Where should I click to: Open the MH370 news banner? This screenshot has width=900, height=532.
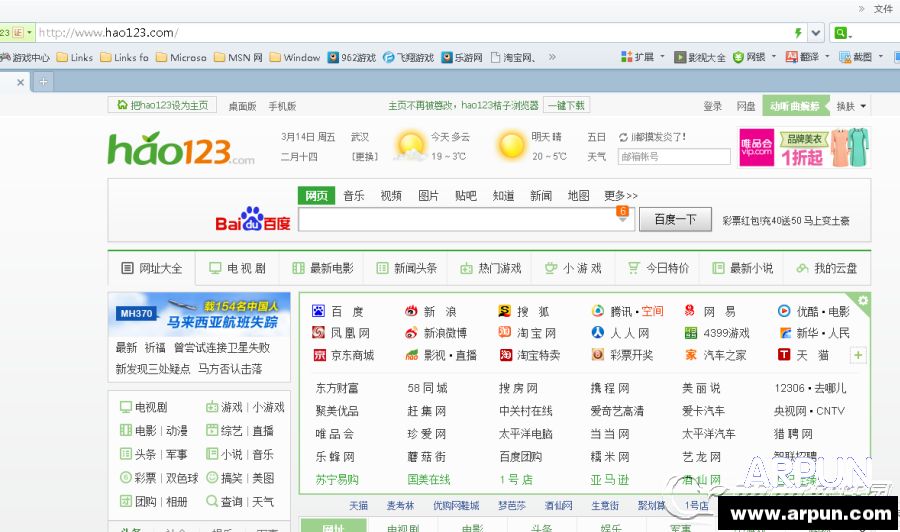(199, 314)
